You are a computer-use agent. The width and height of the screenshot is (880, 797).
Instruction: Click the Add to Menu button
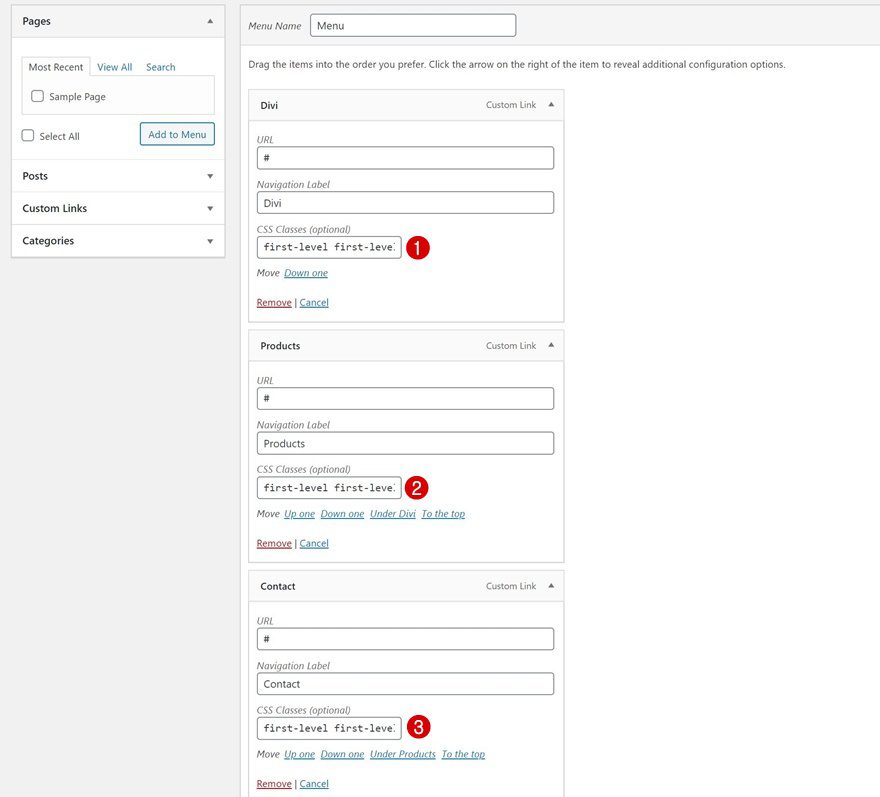coord(176,133)
